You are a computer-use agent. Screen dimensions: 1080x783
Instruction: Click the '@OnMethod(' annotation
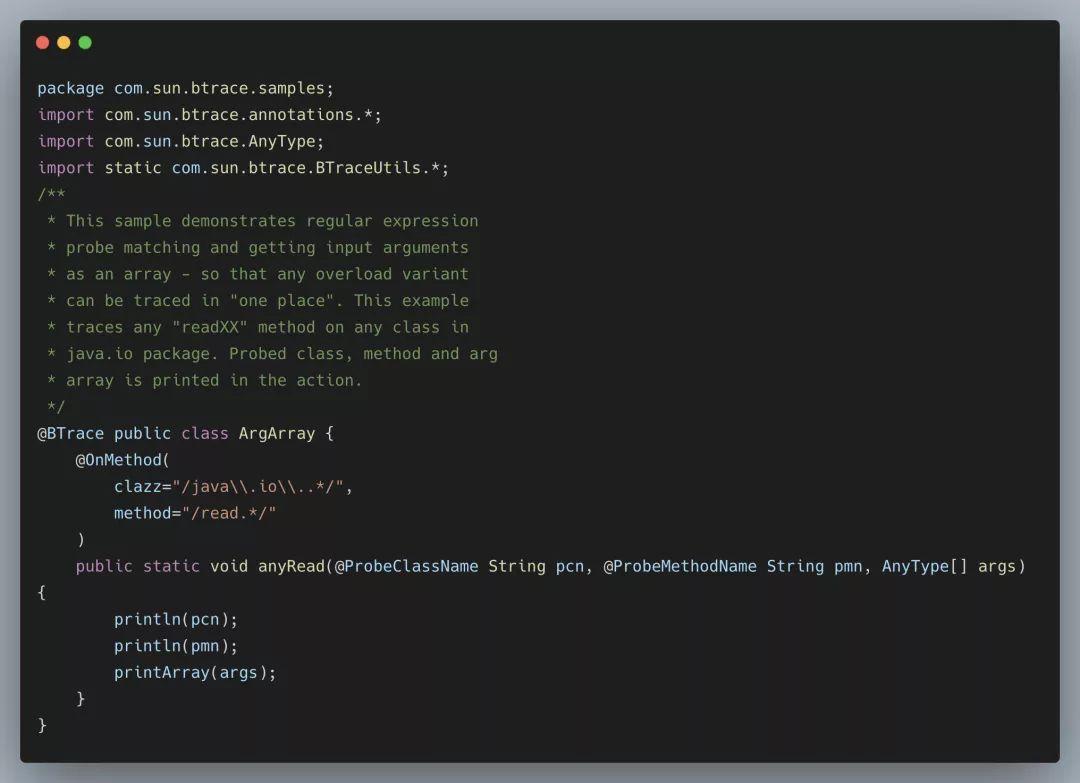point(123,460)
